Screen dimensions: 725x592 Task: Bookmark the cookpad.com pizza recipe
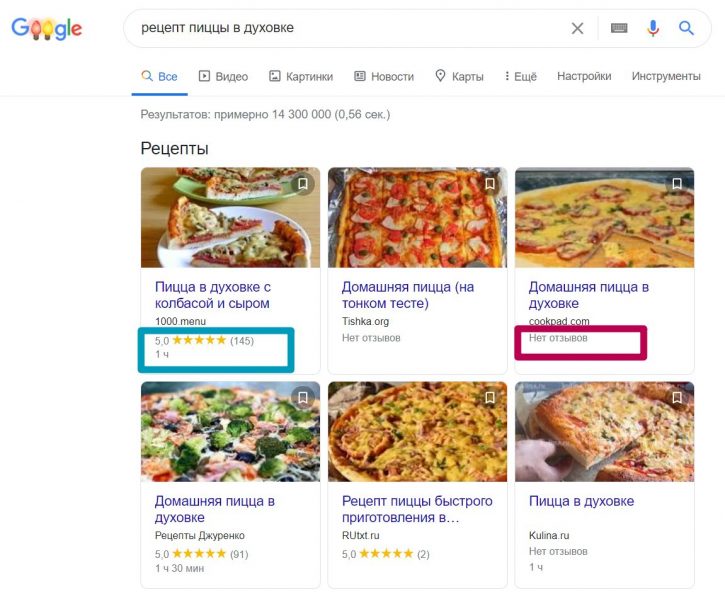click(677, 184)
